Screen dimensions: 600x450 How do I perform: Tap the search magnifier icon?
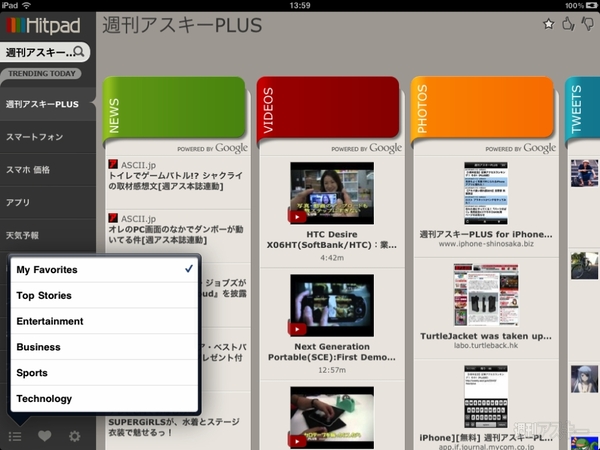pyautogui.click(x=78, y=51)
